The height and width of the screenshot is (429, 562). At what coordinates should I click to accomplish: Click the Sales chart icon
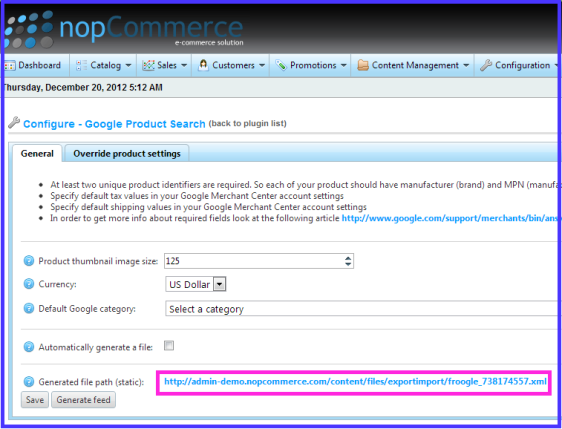(148, 65)
